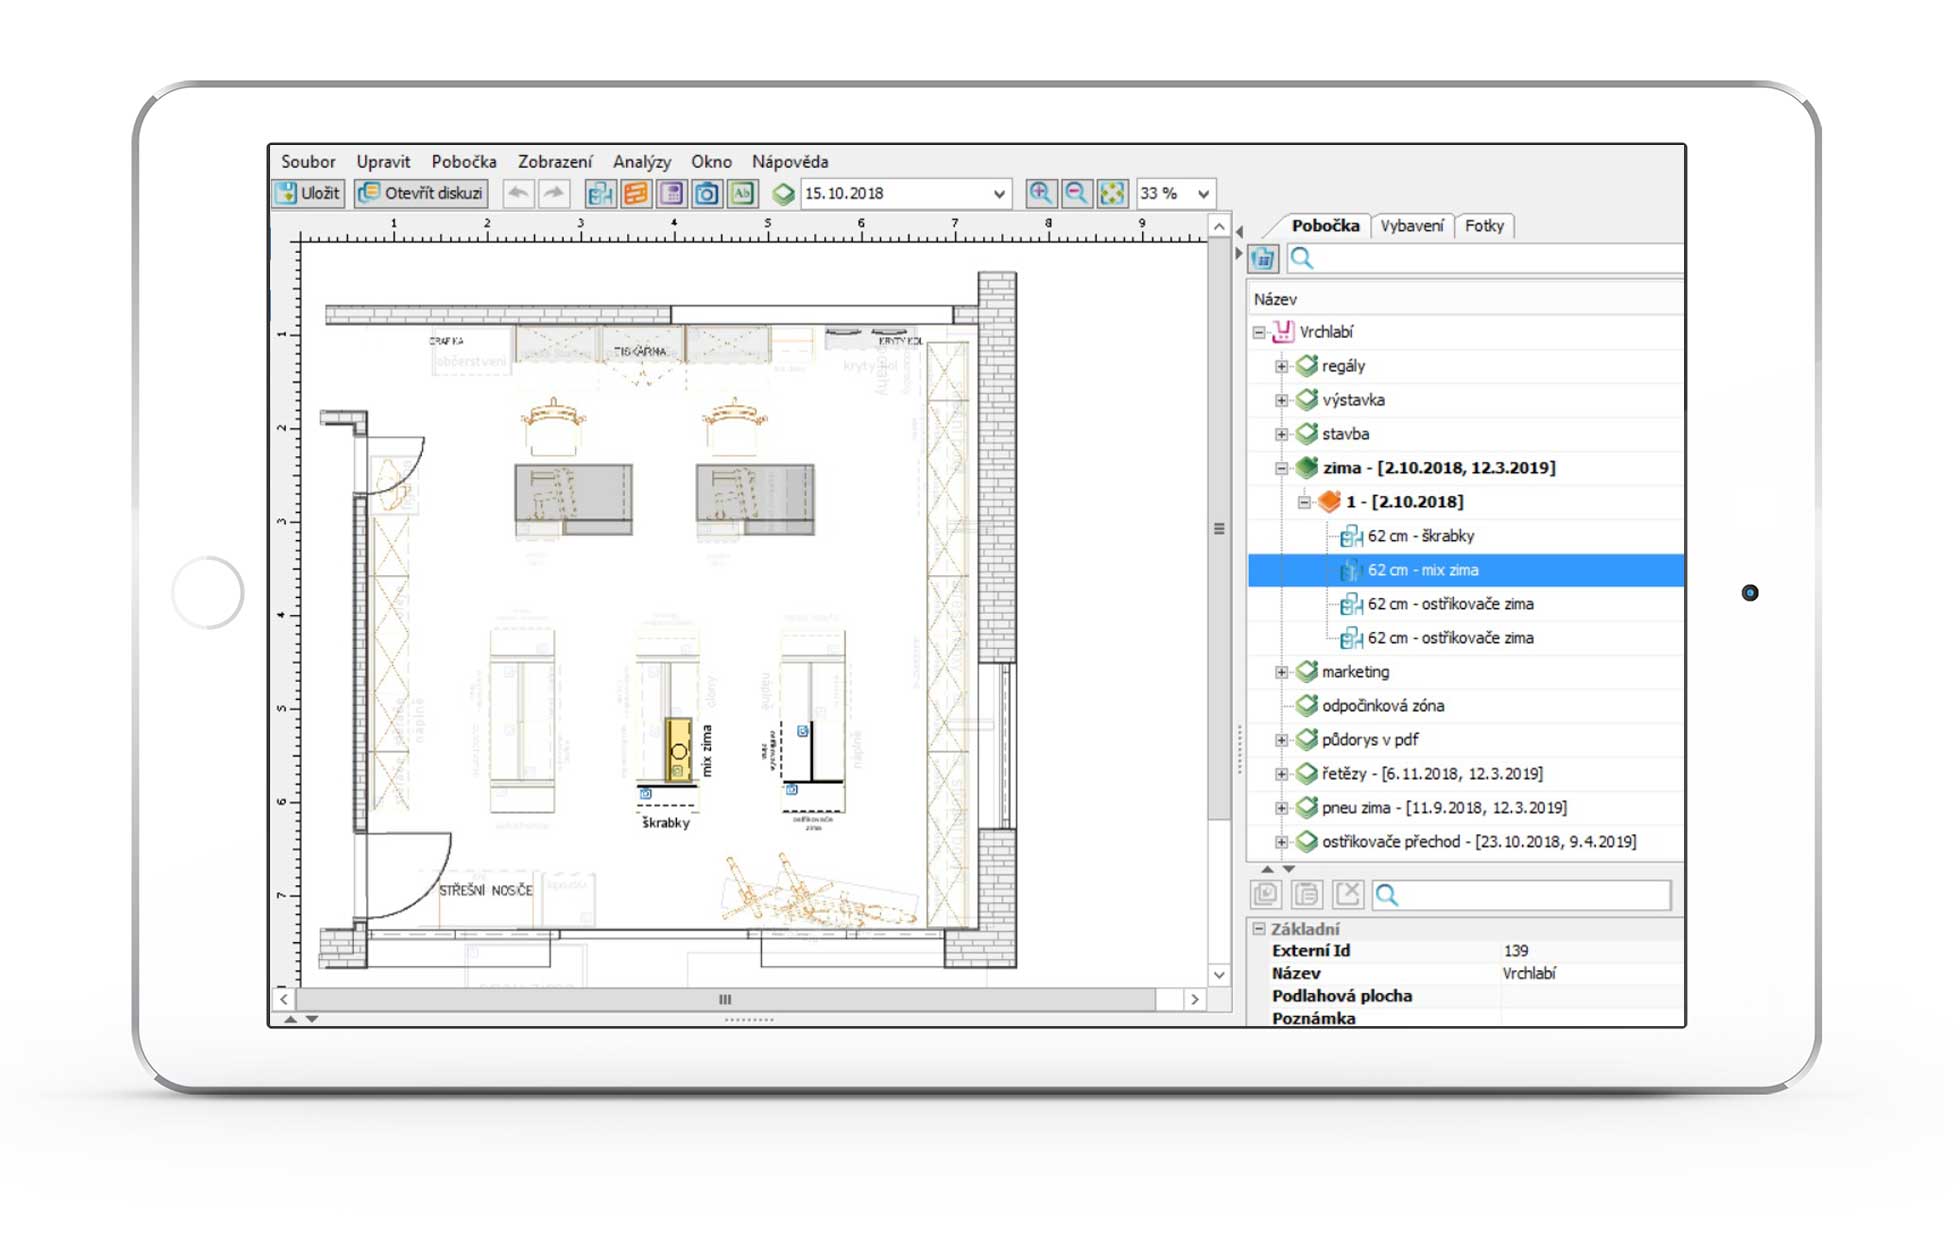Screen dimensions: 1960x1247
Task: Click the fit-to-view zoom icon
Action: pos(1112,194)
